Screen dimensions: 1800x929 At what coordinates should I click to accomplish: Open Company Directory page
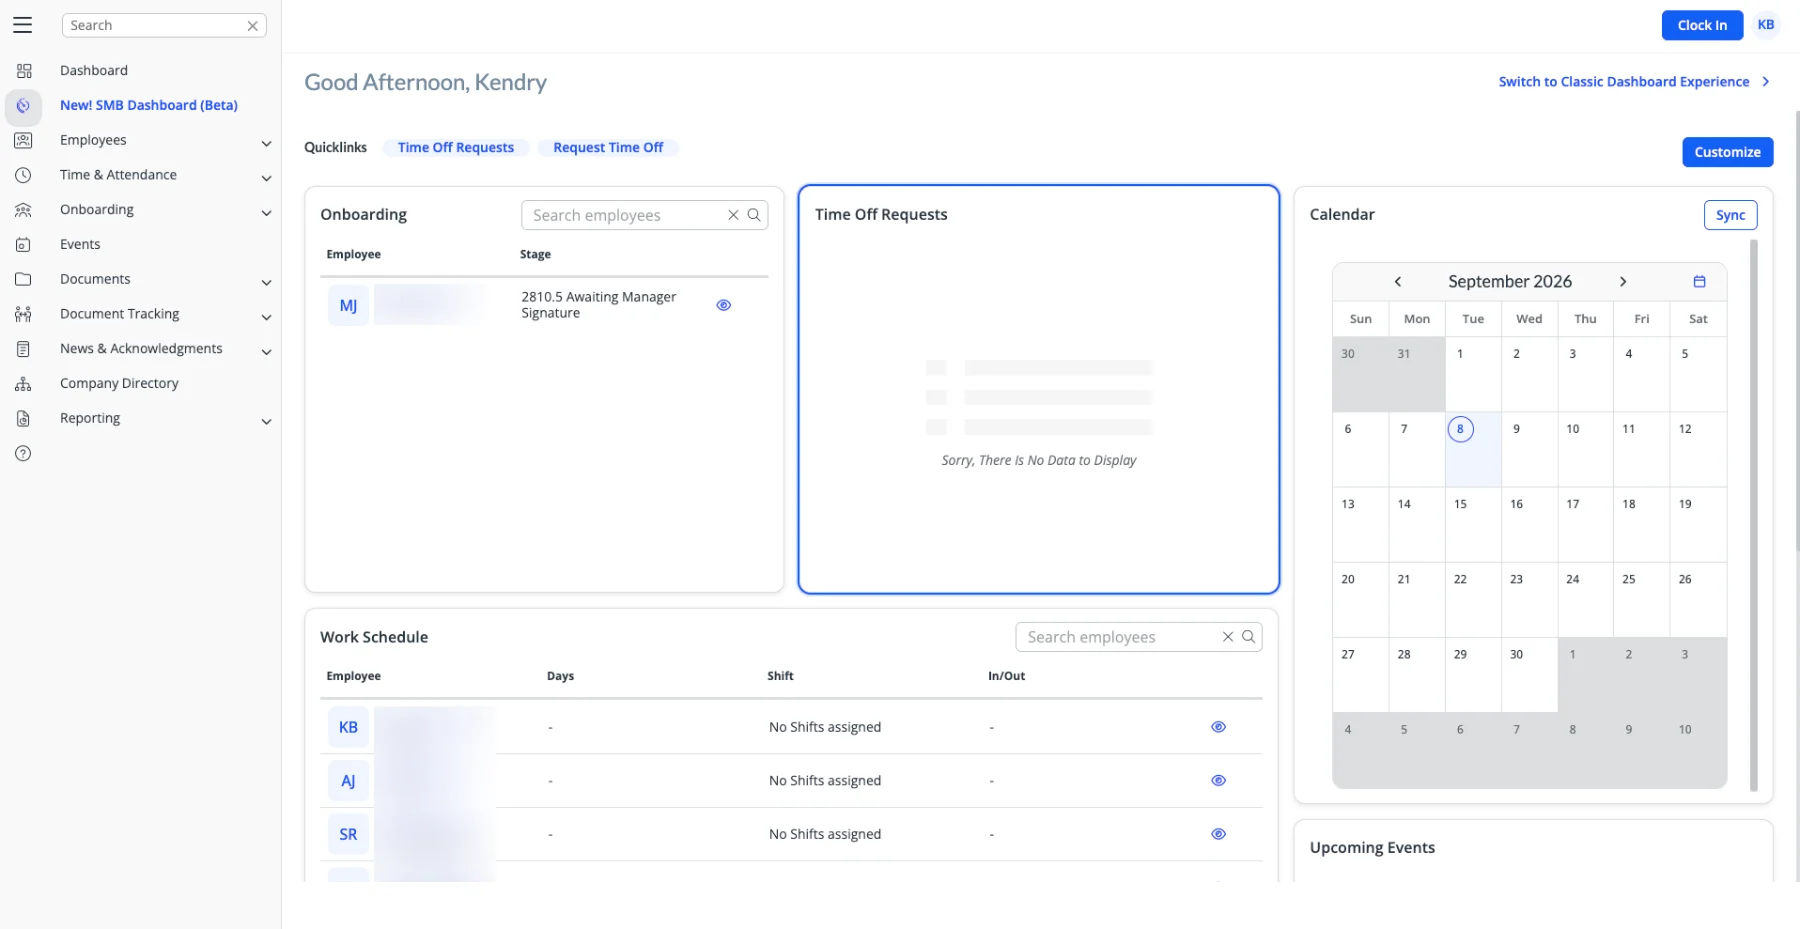pos(119,384)
